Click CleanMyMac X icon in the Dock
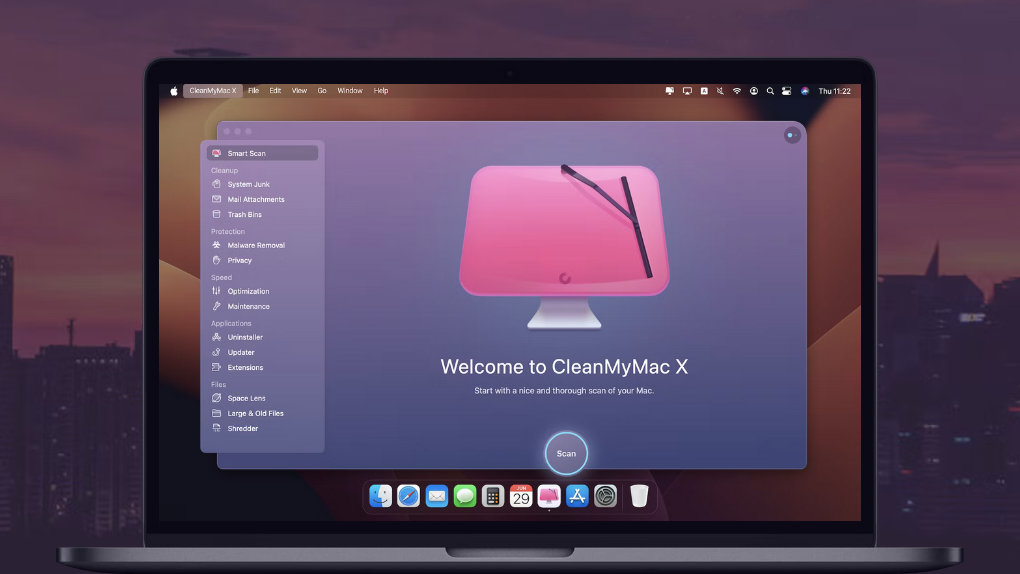Viewport: 1020px width, 574px height. [549, 496]
